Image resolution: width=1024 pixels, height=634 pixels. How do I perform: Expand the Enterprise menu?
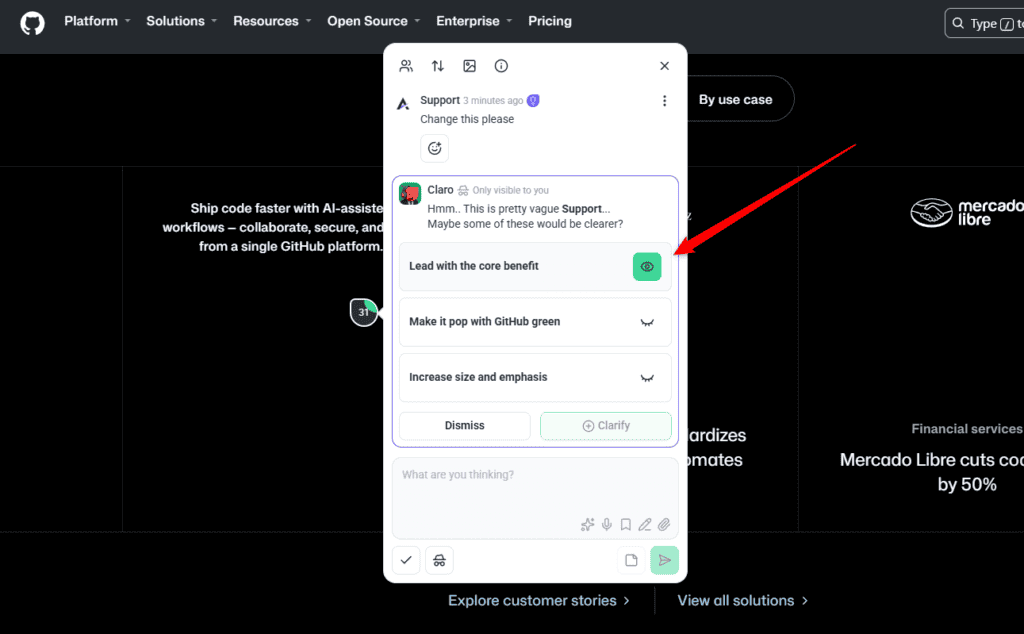point(474,21)
